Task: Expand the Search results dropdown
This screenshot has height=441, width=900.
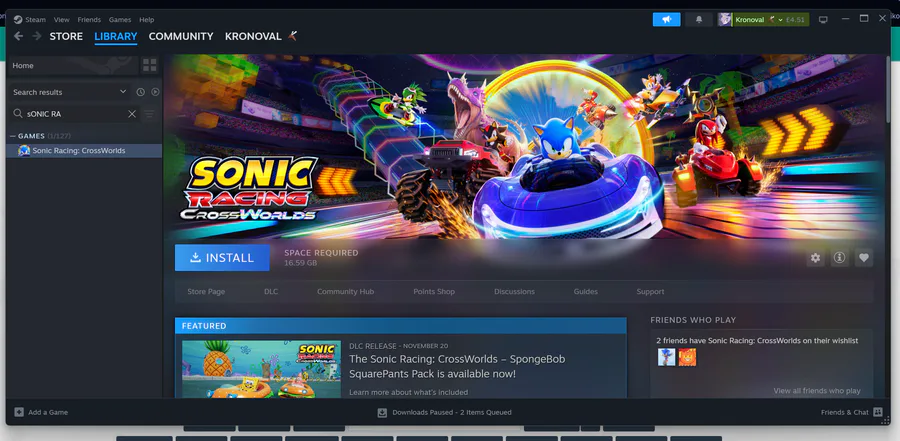Action: point(69,92)
